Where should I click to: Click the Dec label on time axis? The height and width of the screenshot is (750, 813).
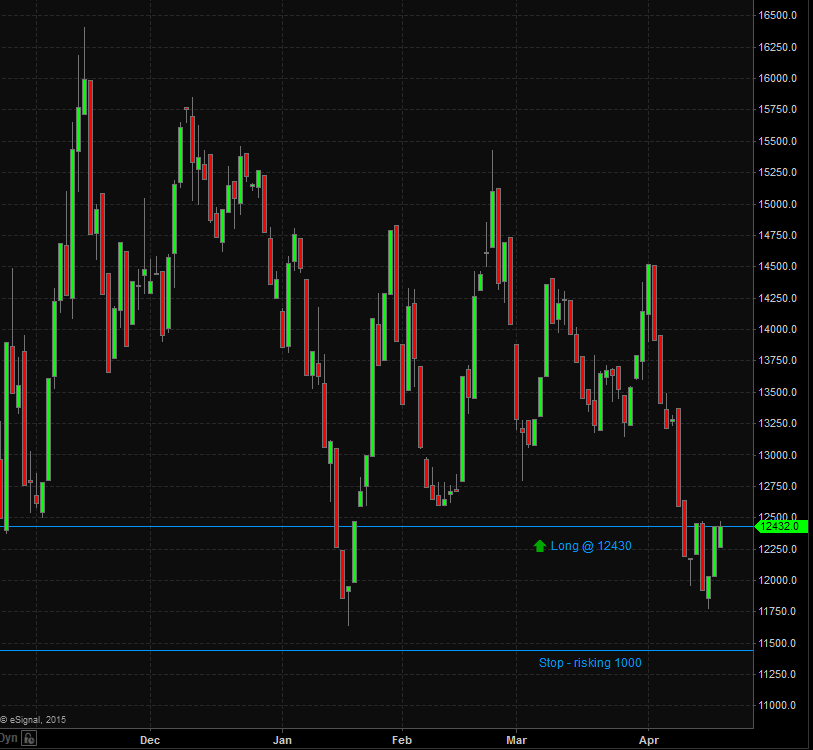click(150, 740)
